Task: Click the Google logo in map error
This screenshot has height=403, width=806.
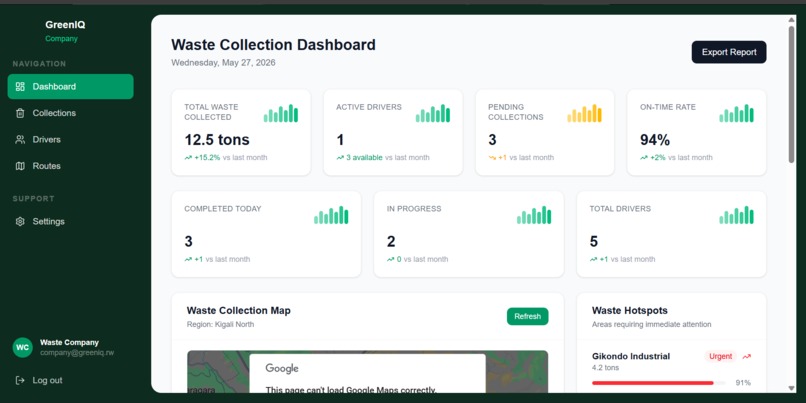Action: (x=282, y=369)
